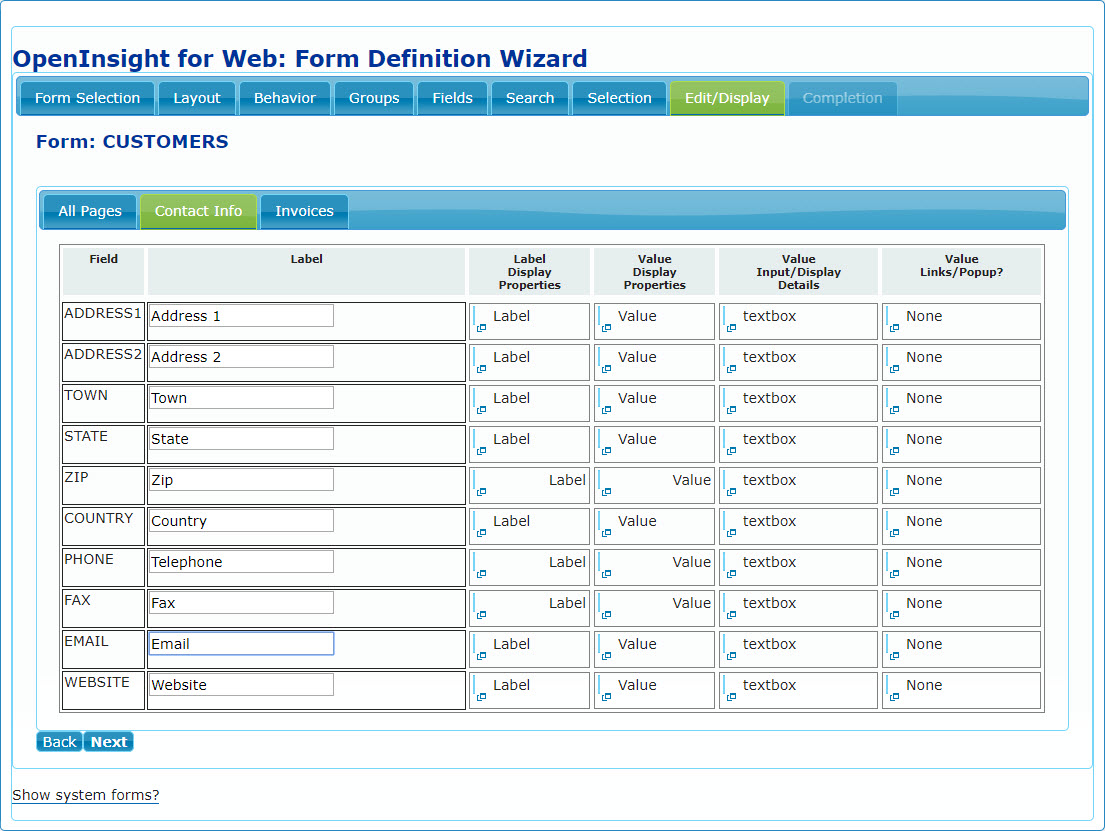The image size is (1105, 831).
Task: Open textbox details popup icon in PHONE row
Action: (731, 573)
